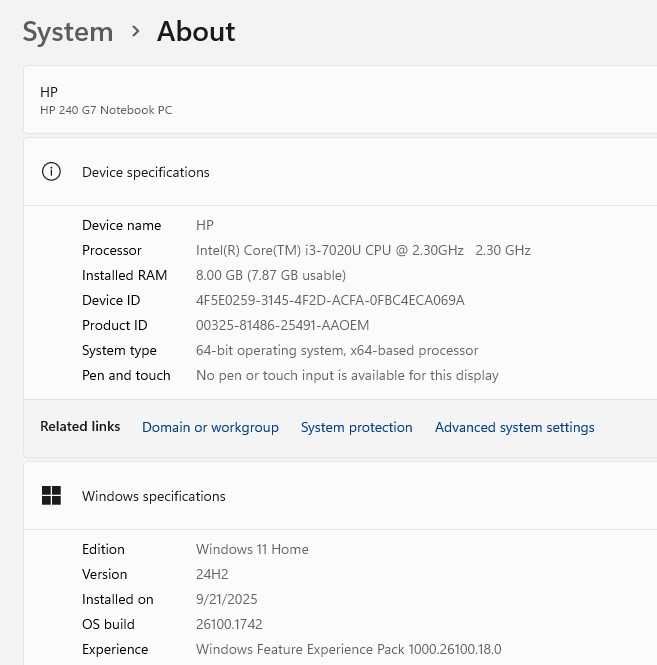
Task: Collapse the Windows specifications section header
Action: (340, 496)
